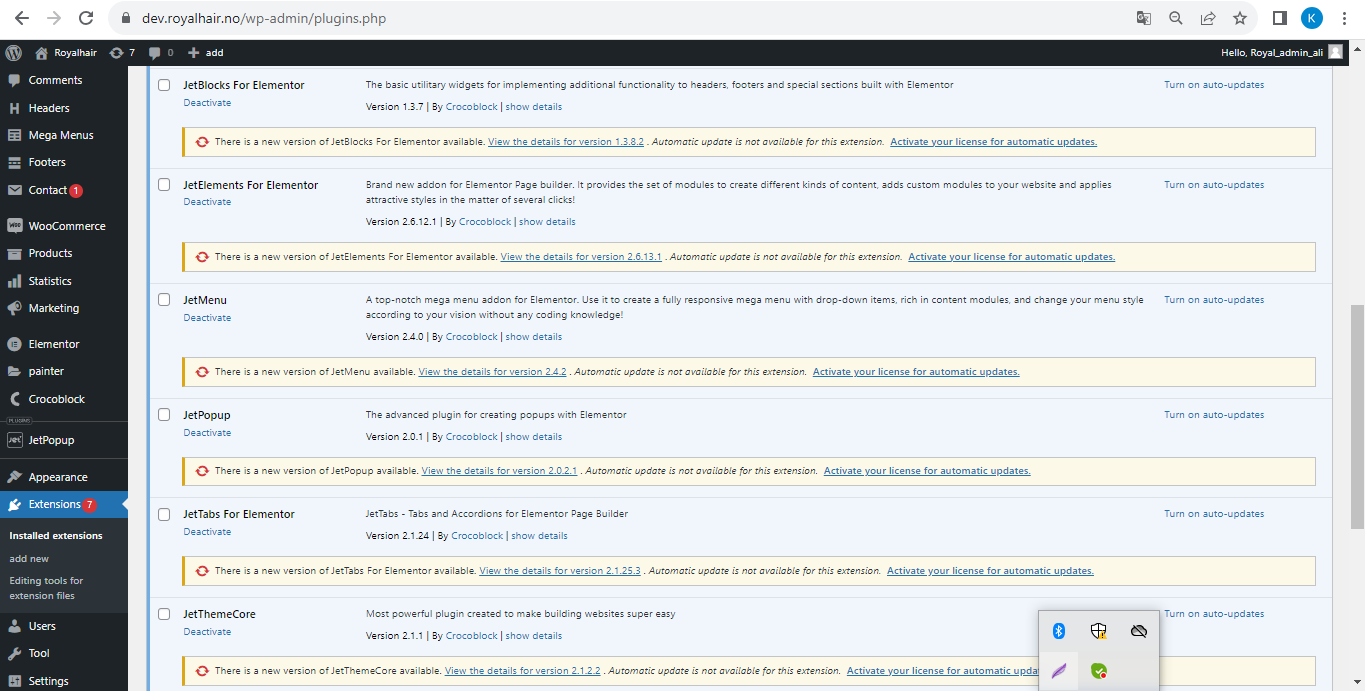The width and height of the screenshot is (1365, 691).
Task: Check the JetTabs For Elementor checkbox
Action: [164, 514]
